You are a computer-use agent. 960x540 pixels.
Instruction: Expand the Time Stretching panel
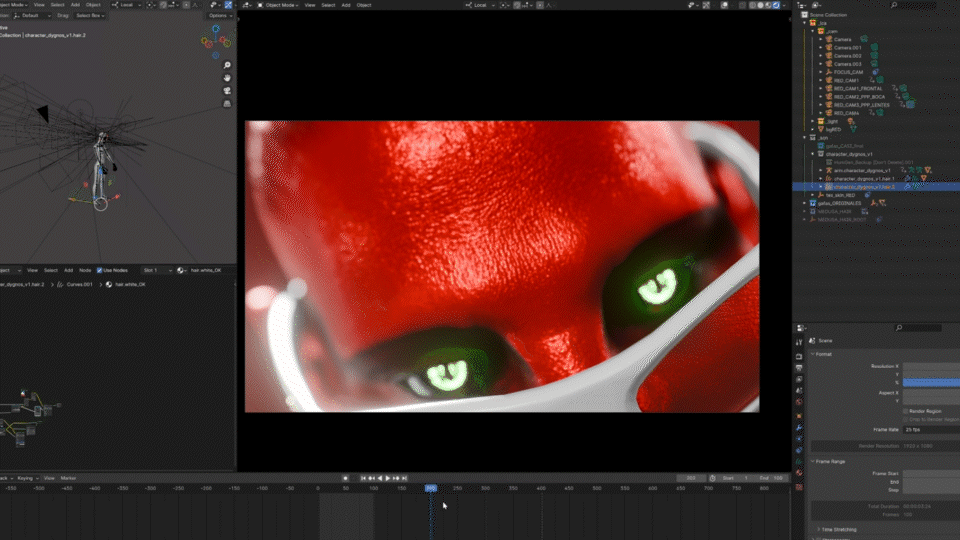coord(836,530)
